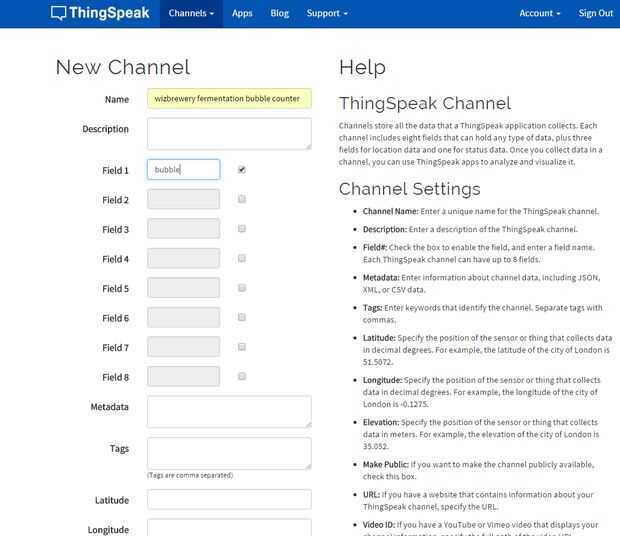Open the Blog link
Viewport: 620px width, 536px height.
[280, 13]
